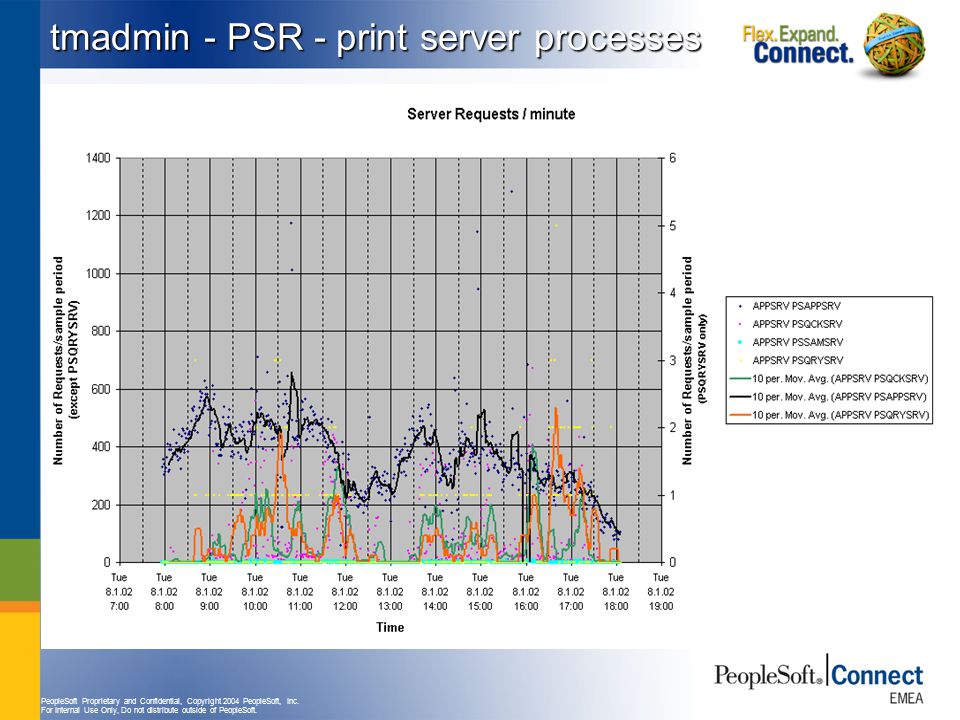Click the 'PeopleSoft Proprietary and Confidential' copyright line
This screenshot has width=960, height=720.
pyautogui.click(x=170, y=701)
